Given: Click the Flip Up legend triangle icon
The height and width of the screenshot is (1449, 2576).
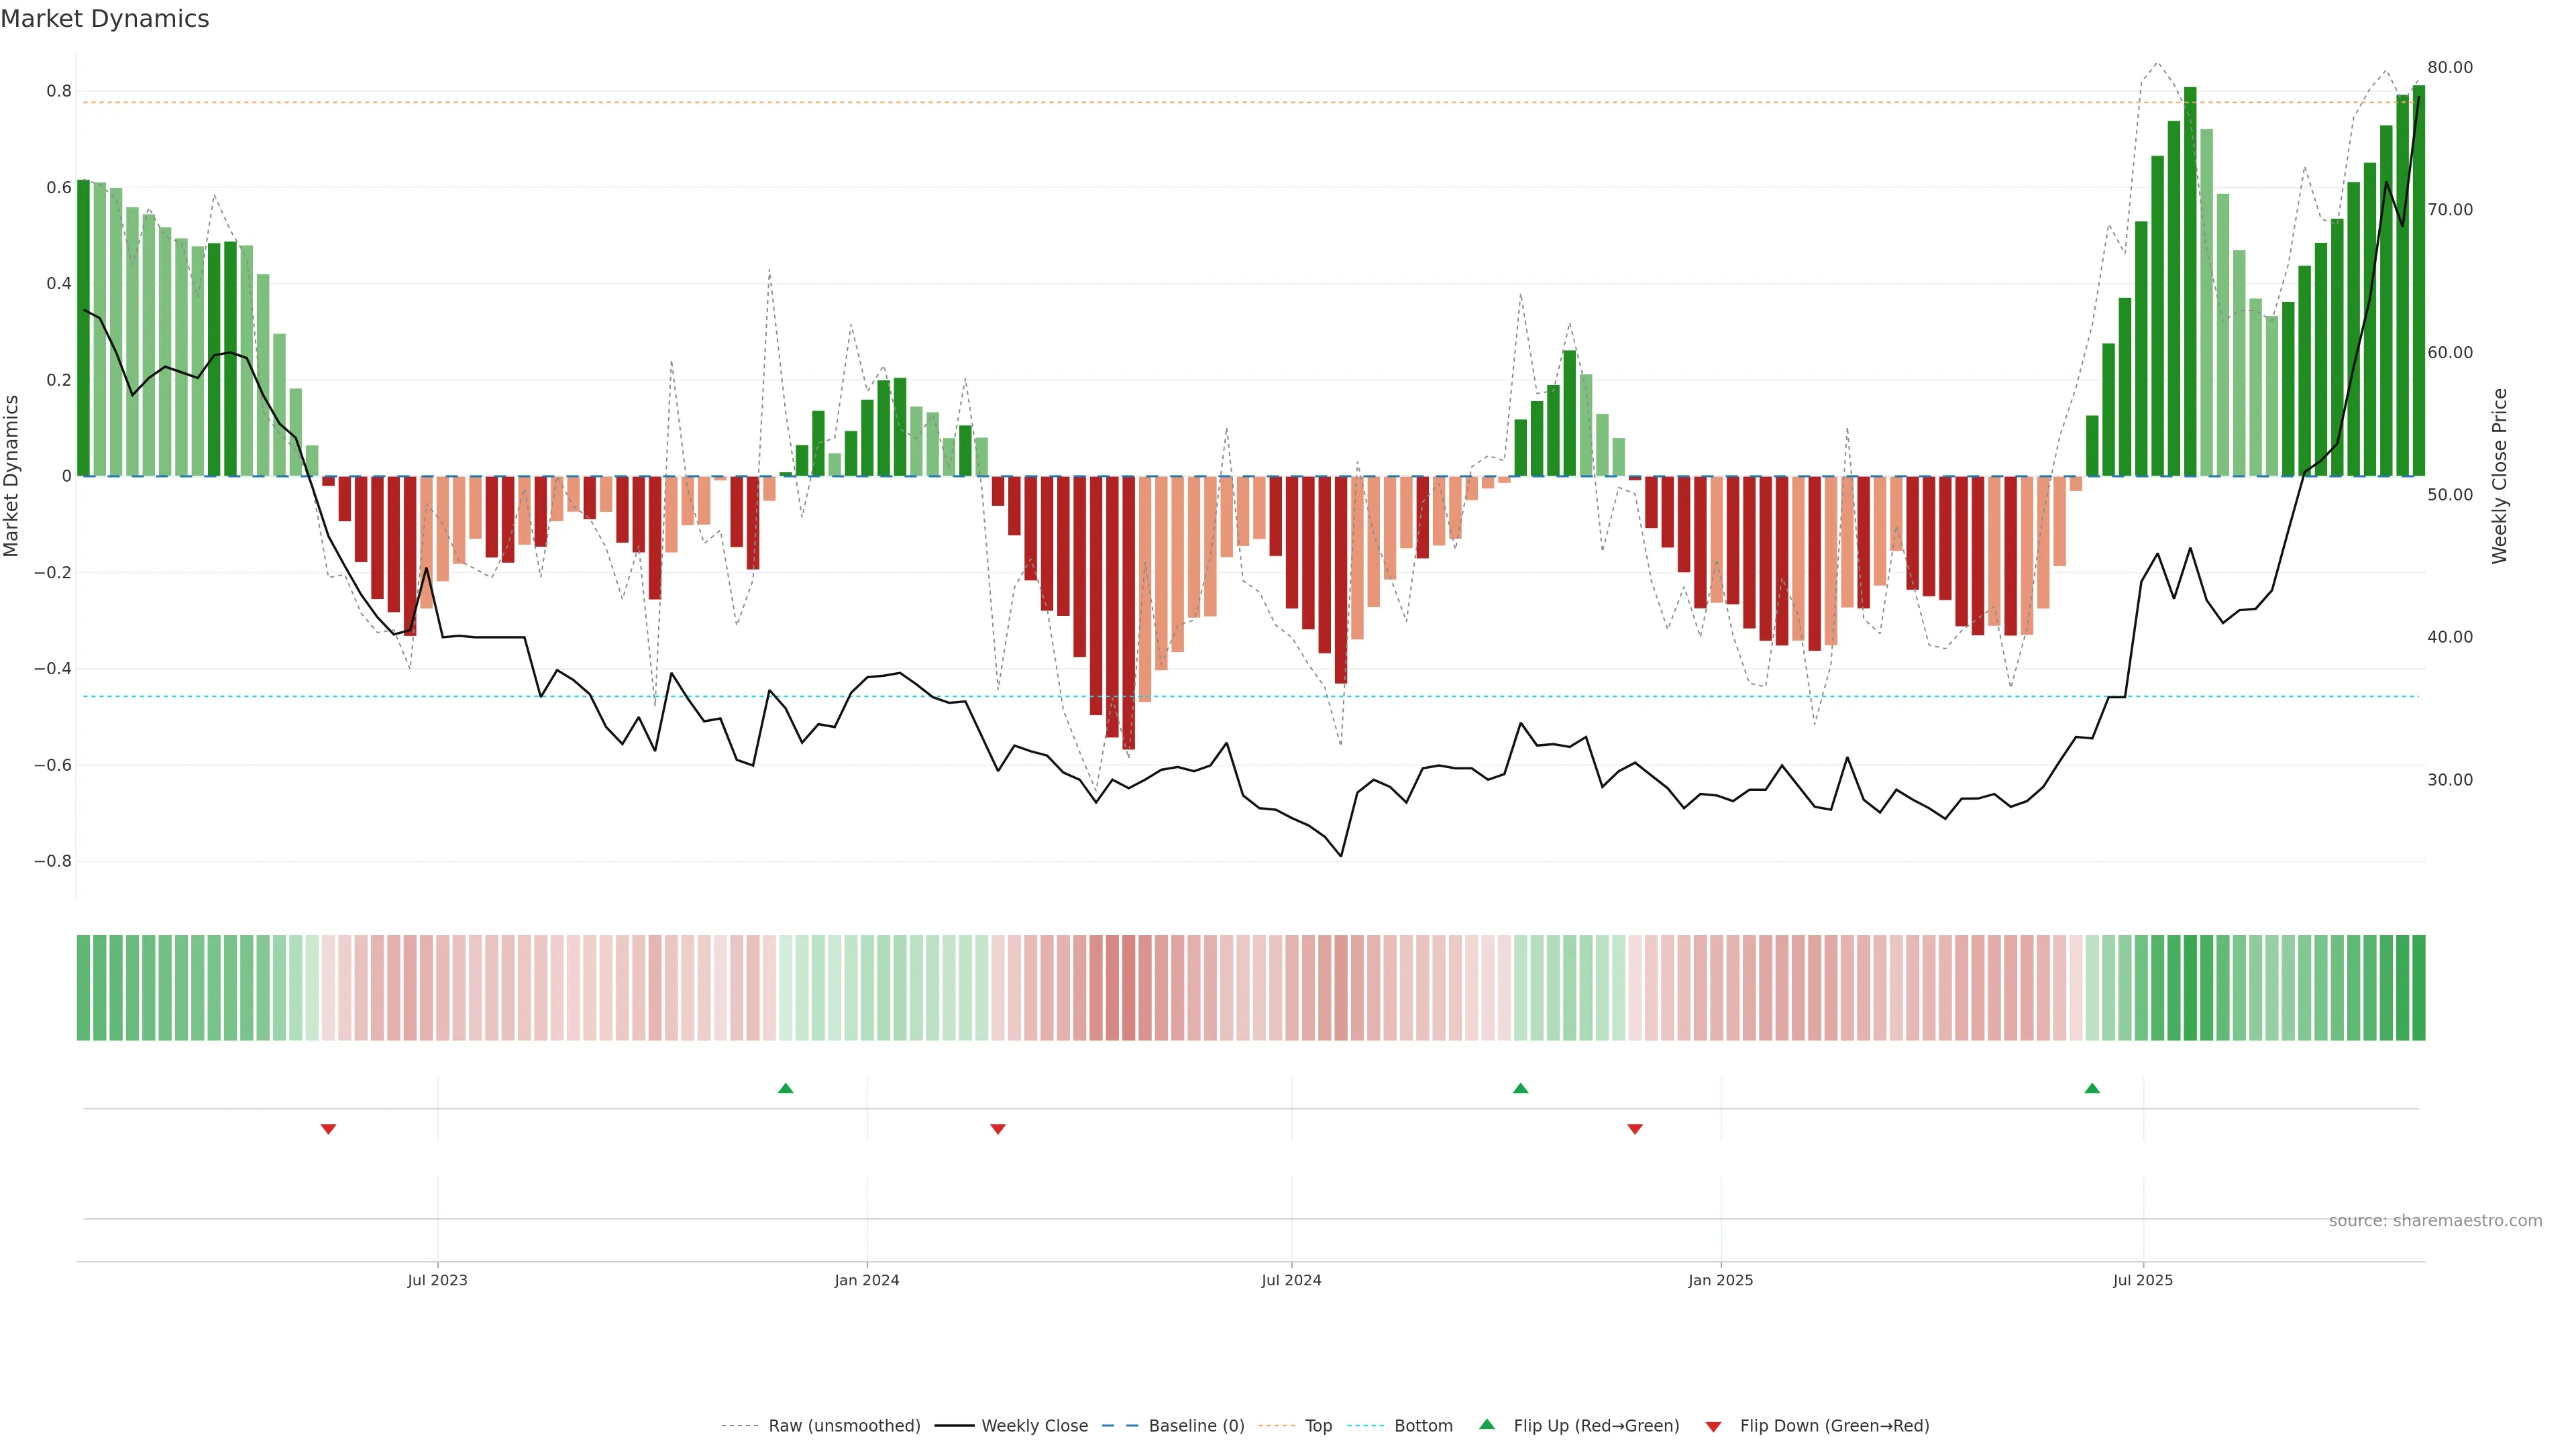Looking at the screenshot, I should 1487,1424.
